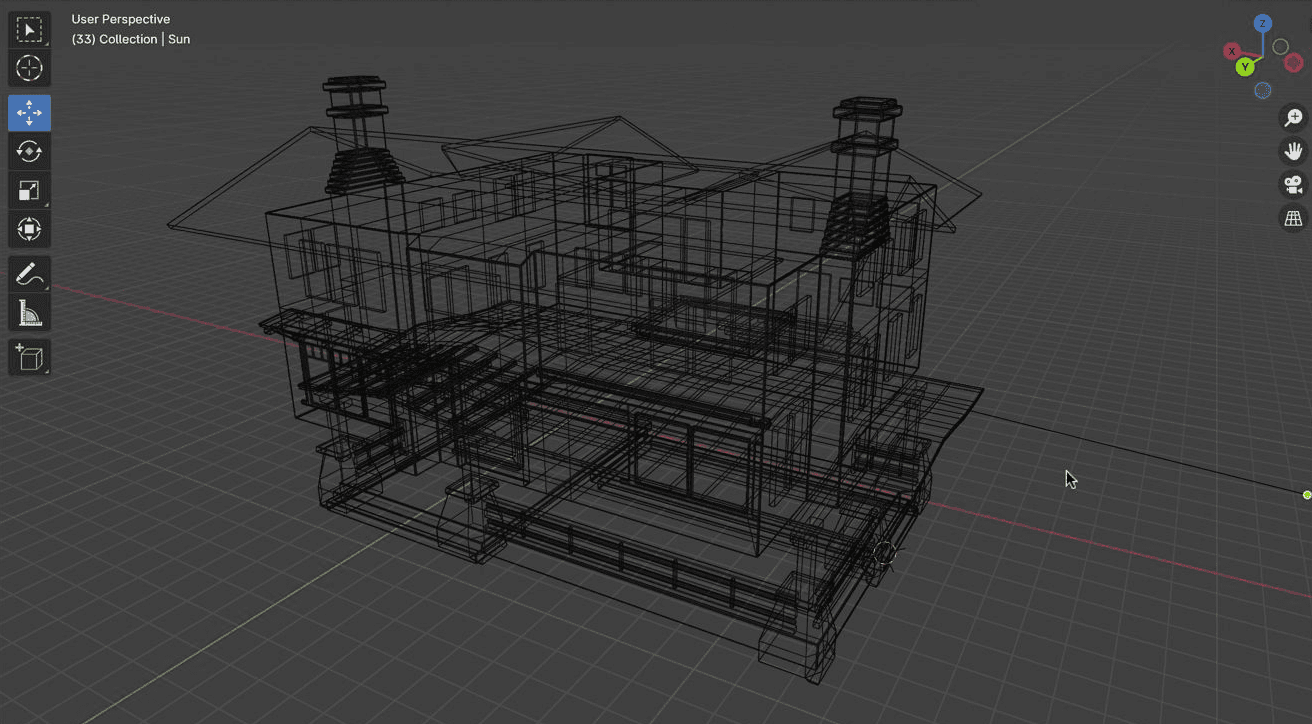This screenshot has height=724, width=1312.
Task: Click the '(33) Collection | Sun' label
Action: 131,39
